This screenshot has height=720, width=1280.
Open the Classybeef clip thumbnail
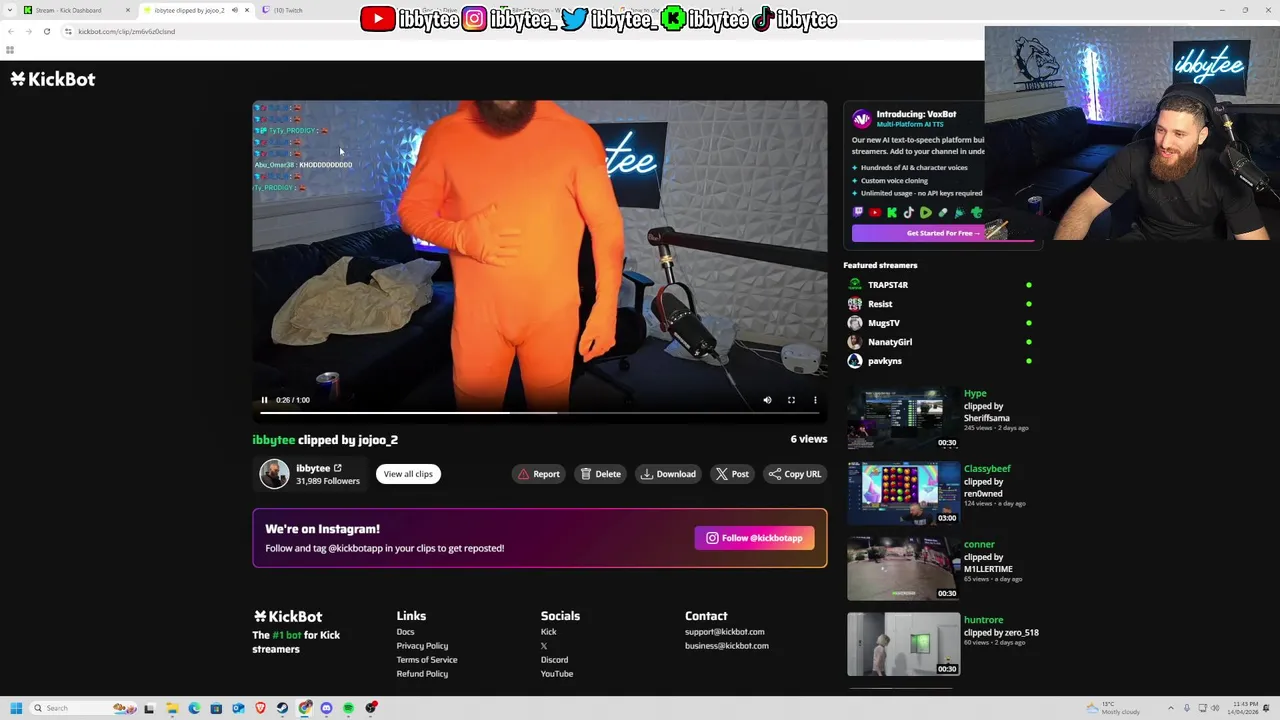[x=903, y=493]
